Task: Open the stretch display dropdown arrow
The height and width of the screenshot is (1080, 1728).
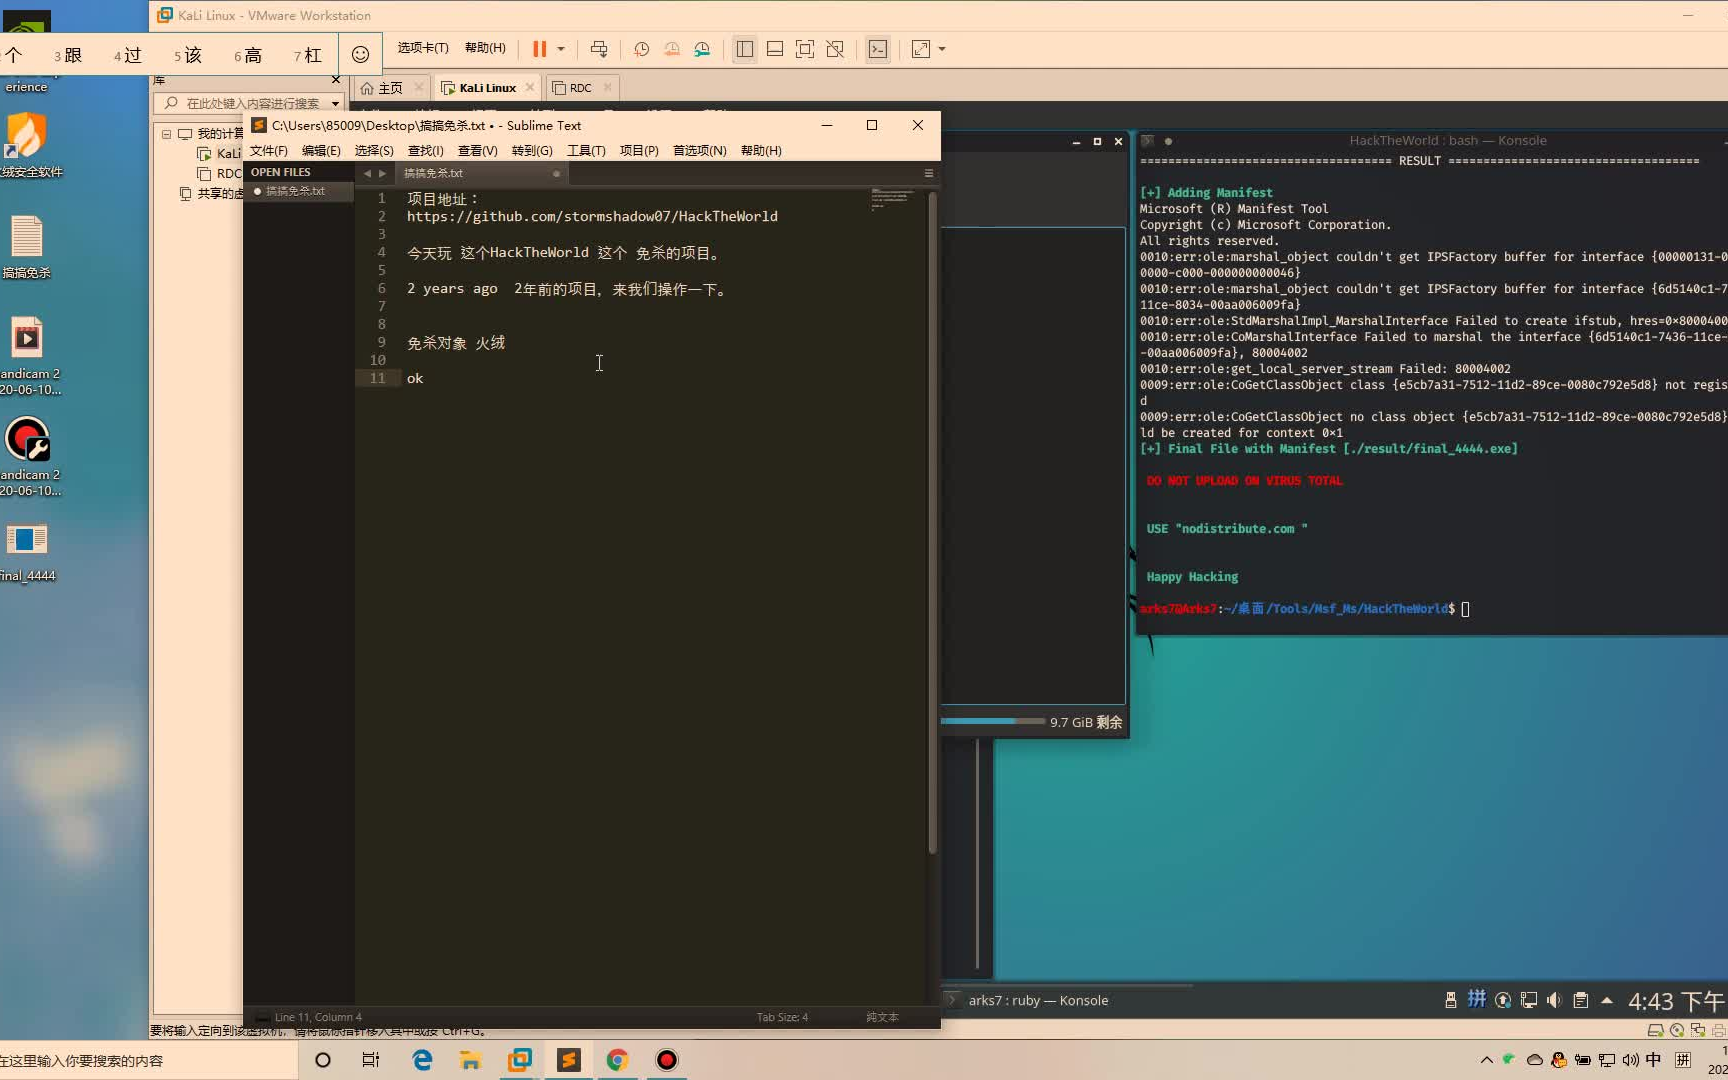Action: point(942,49)
